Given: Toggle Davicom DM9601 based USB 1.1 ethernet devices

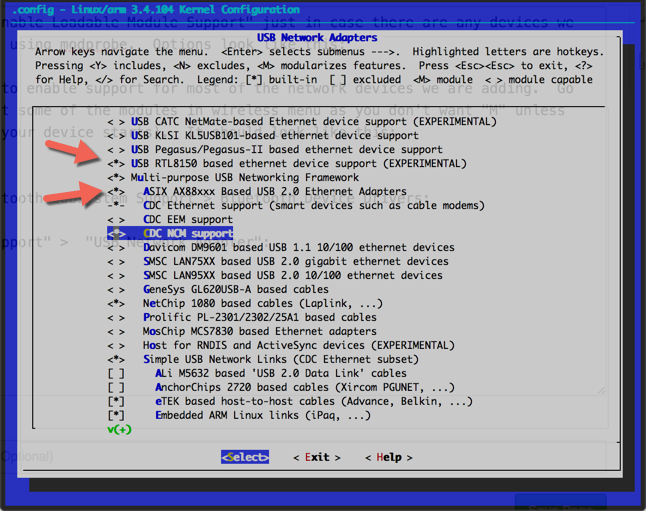Looking at the screenshot, I should click(x=281, y=248).
